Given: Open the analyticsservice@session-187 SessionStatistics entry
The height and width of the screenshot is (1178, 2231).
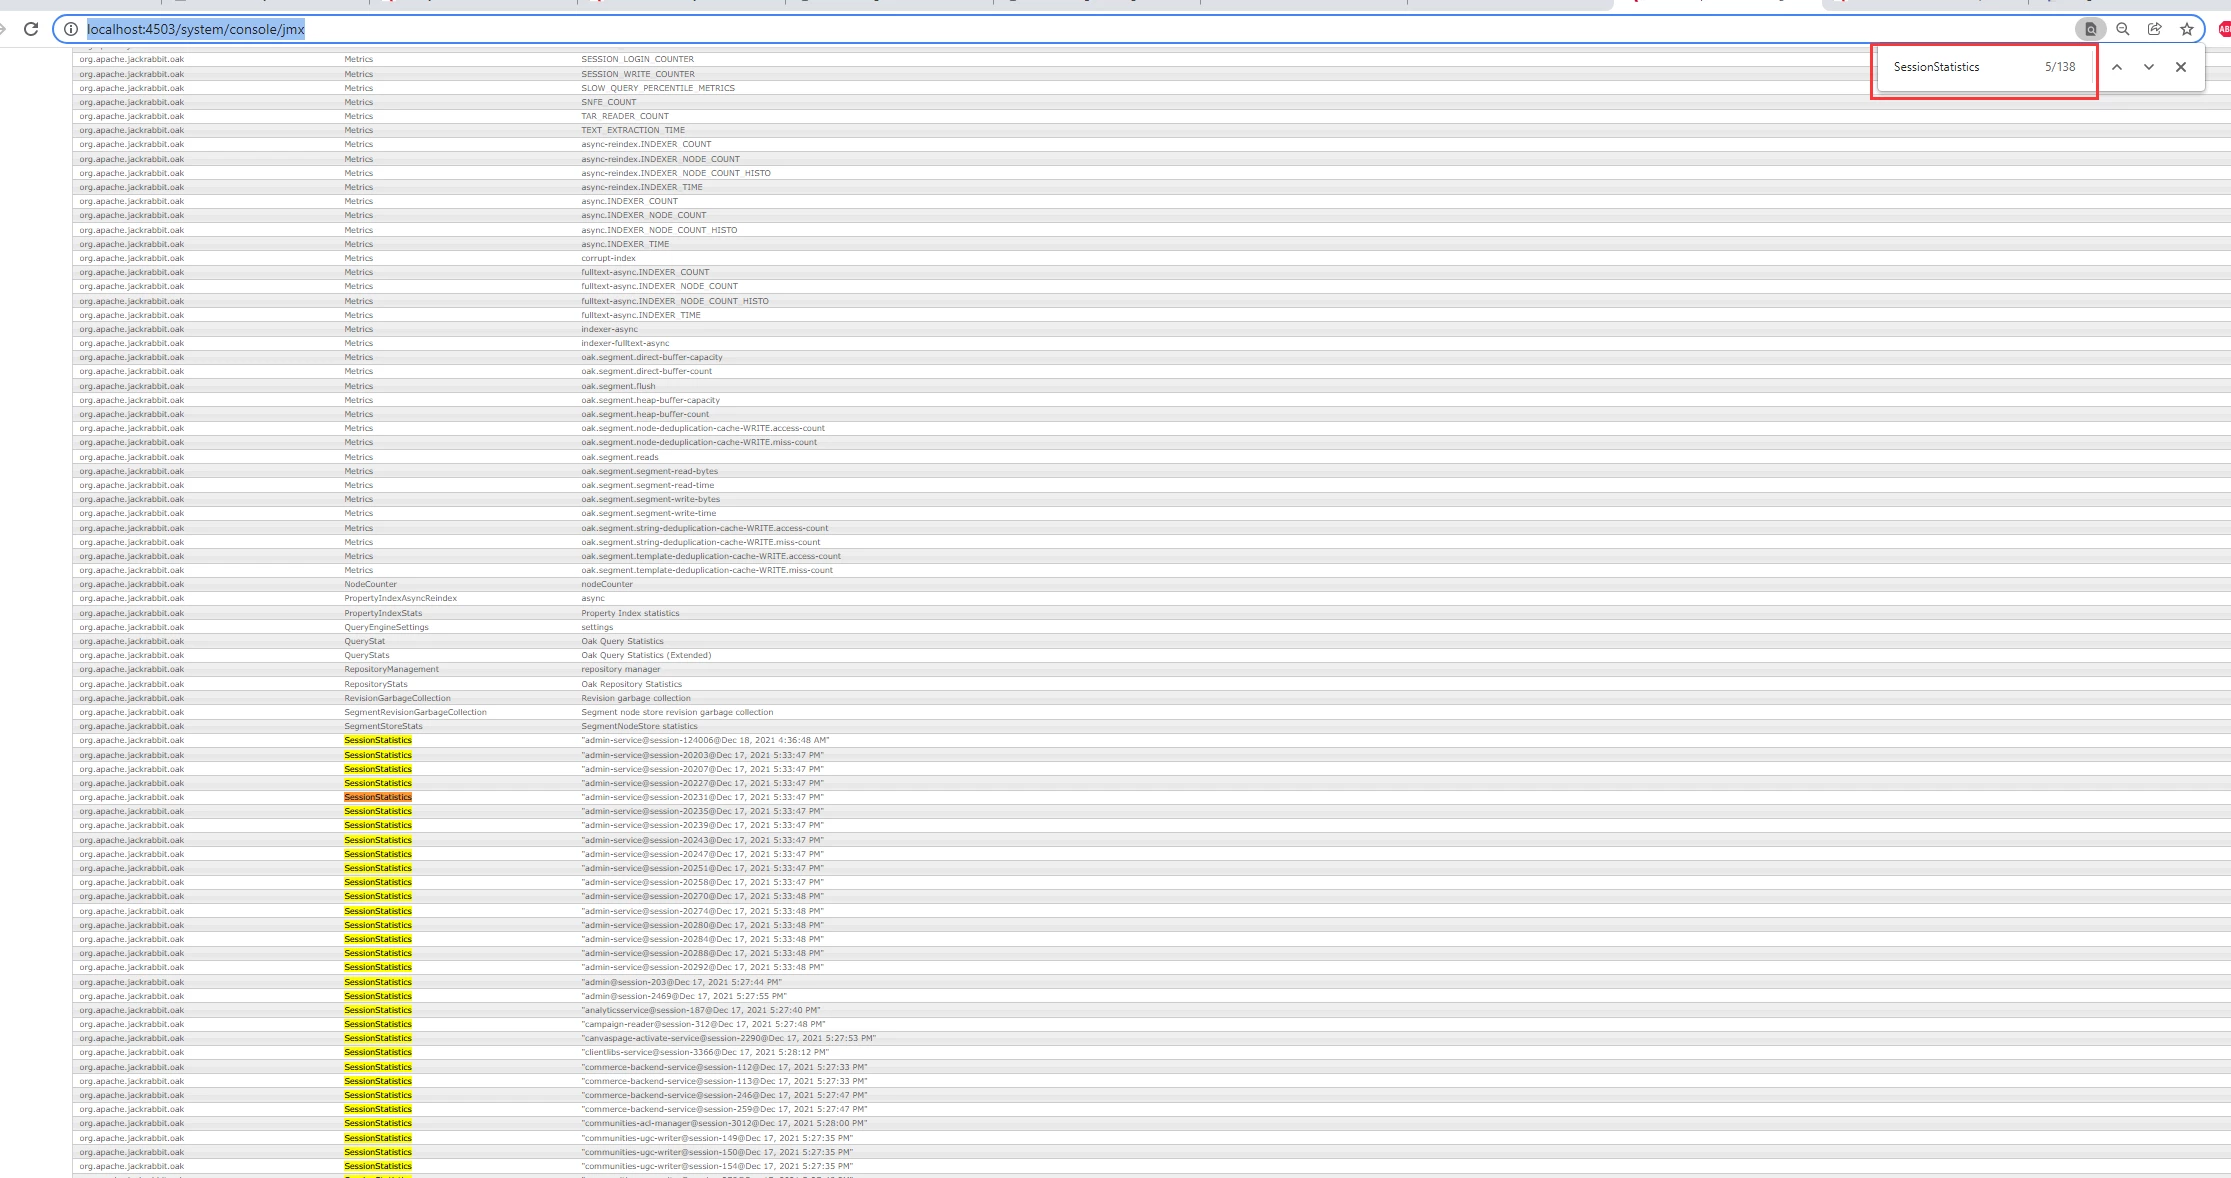Looking at the screenshot, I should (x=700, y=1010).
